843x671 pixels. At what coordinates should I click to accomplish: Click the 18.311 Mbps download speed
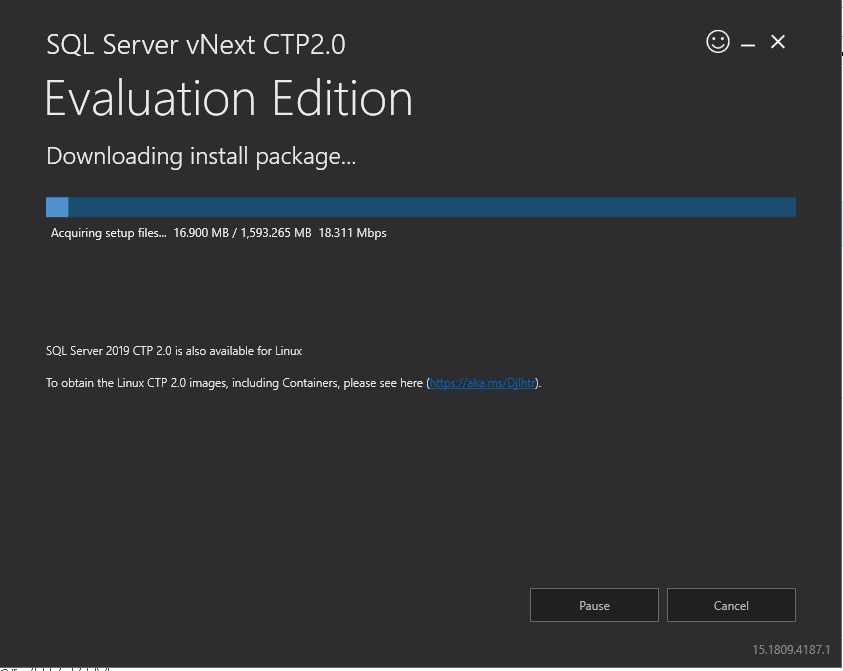352,233
